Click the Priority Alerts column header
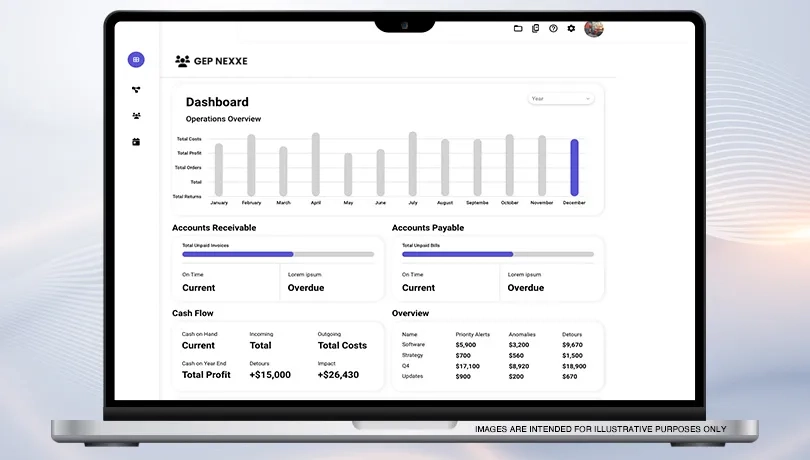 [x=472, y=334]
